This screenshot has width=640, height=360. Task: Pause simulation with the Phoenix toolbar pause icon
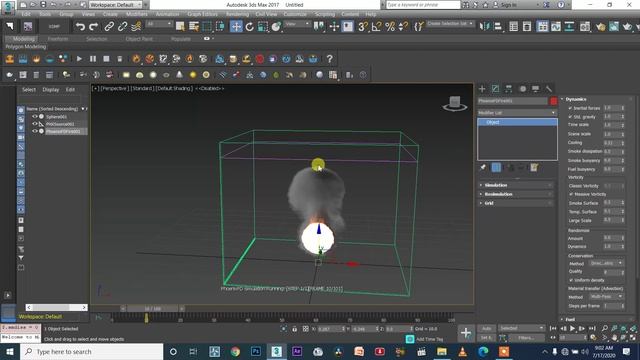pyautogui.click(x=93, y=59)
